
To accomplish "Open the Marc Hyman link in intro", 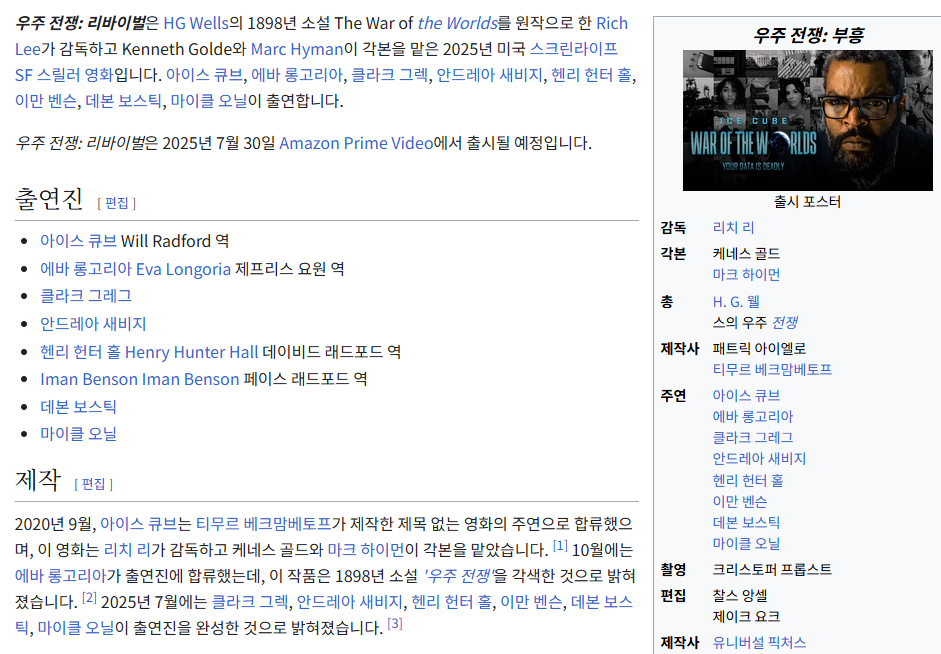I will [296, 49].
